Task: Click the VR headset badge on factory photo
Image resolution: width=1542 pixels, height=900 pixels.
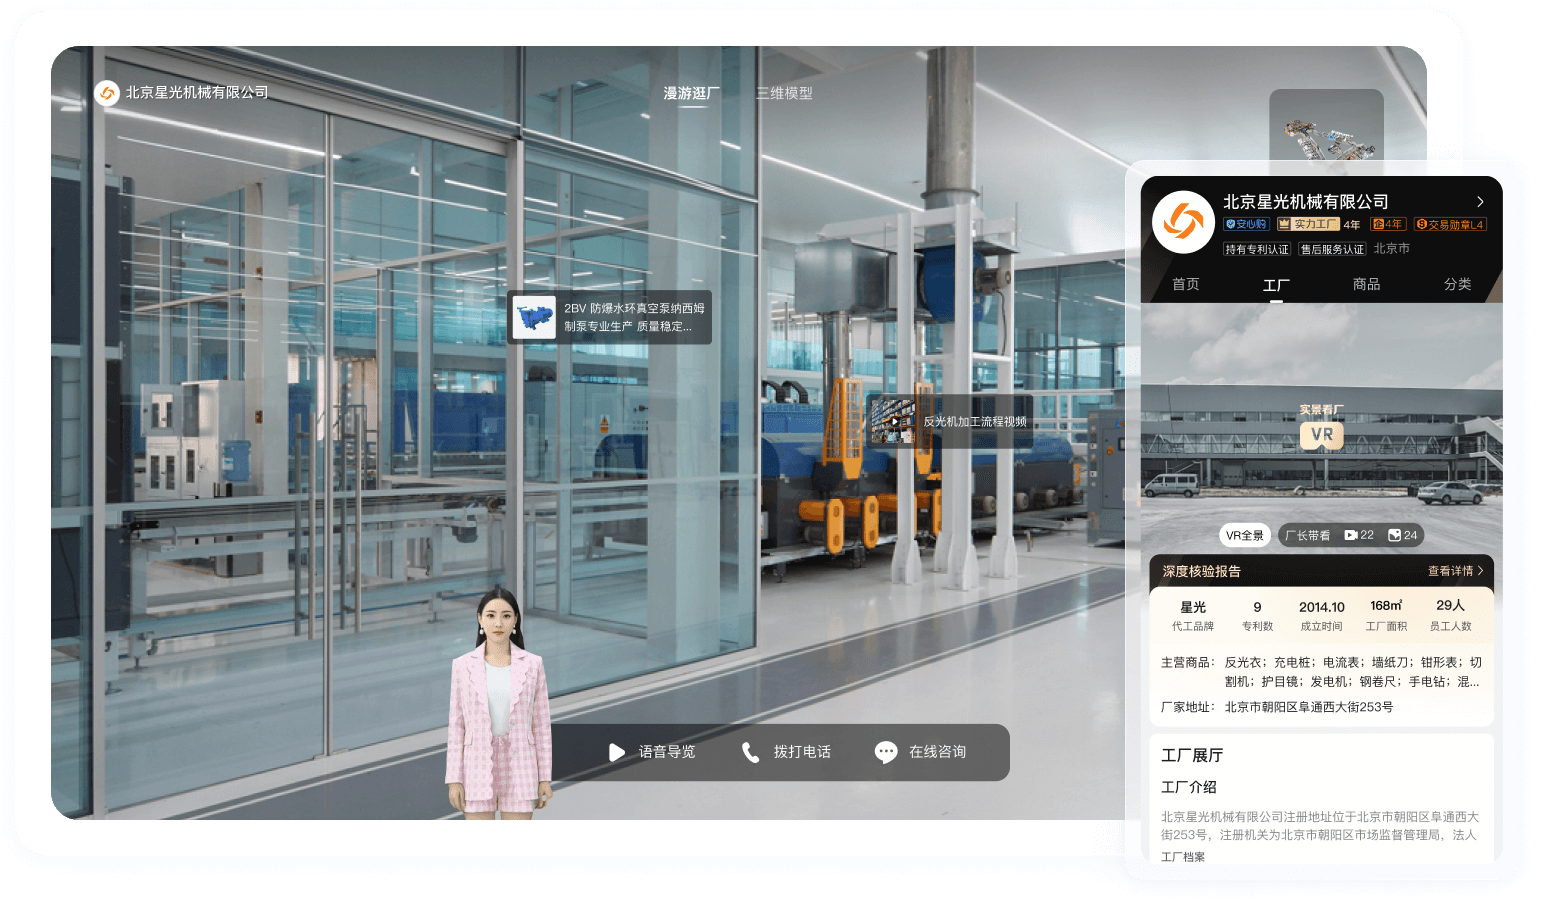Action: [1321, 434]
